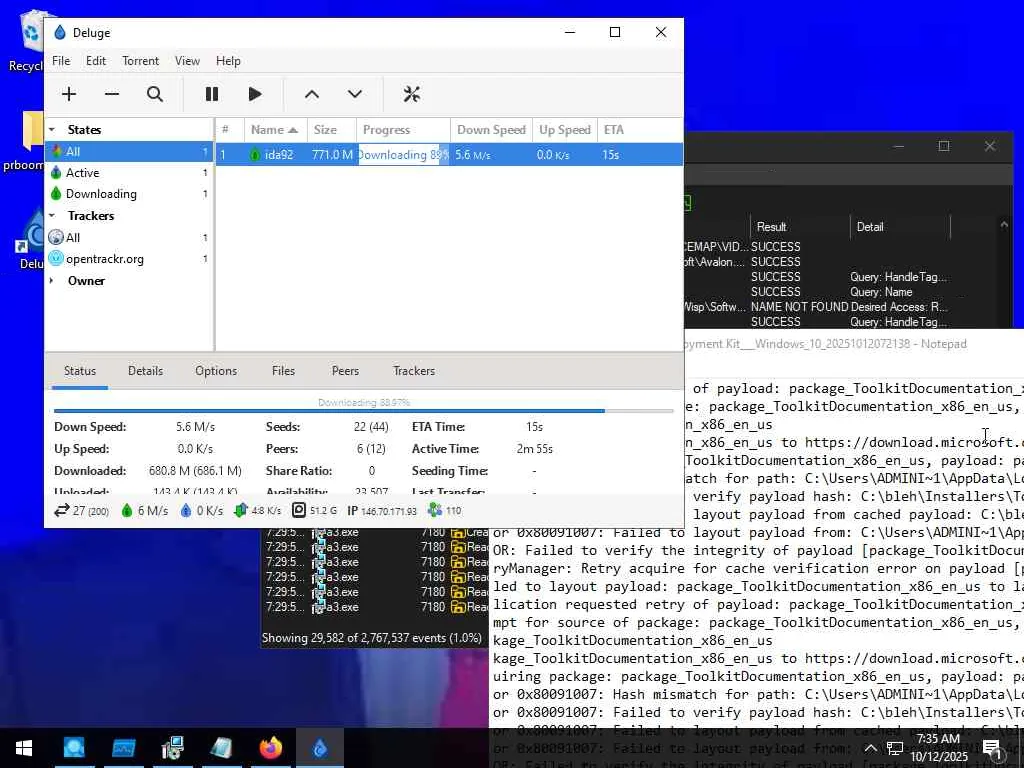The image size is (1024, 768).
Task: Click the system monitor taskbar icon
Action: (123, 748)
